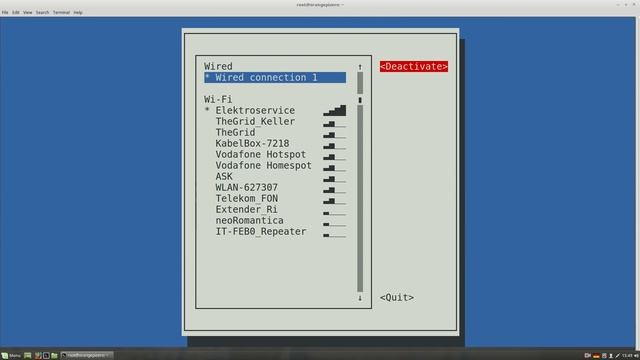Open the file manager folder icon in the panel
The width and height of the screenshot is (640, 360).
click(54, 356)
